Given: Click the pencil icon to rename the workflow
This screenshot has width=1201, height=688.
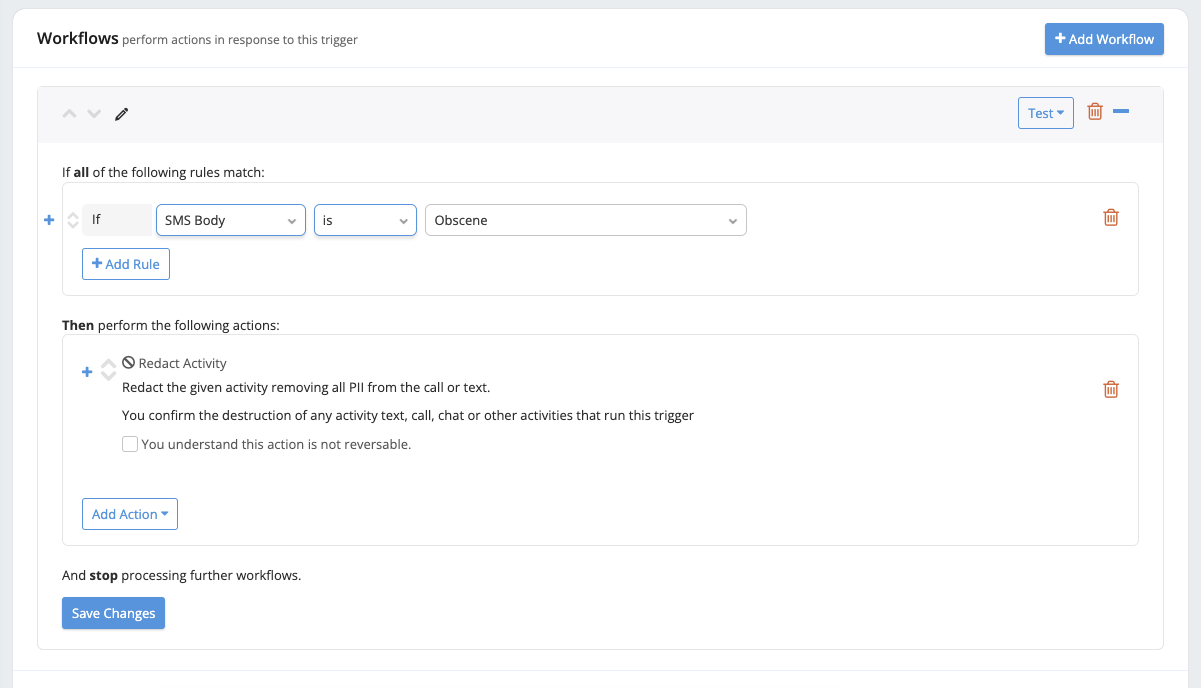Looking at the screenshot, I should coord(122,114).
